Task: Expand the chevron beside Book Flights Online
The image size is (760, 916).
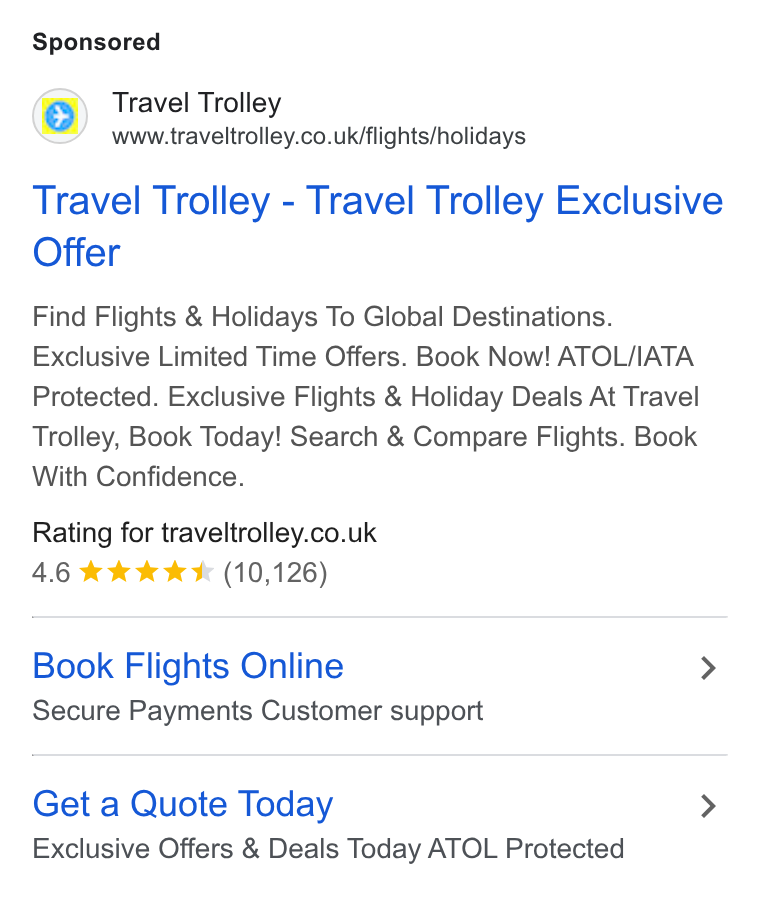Action: (708, 668)
